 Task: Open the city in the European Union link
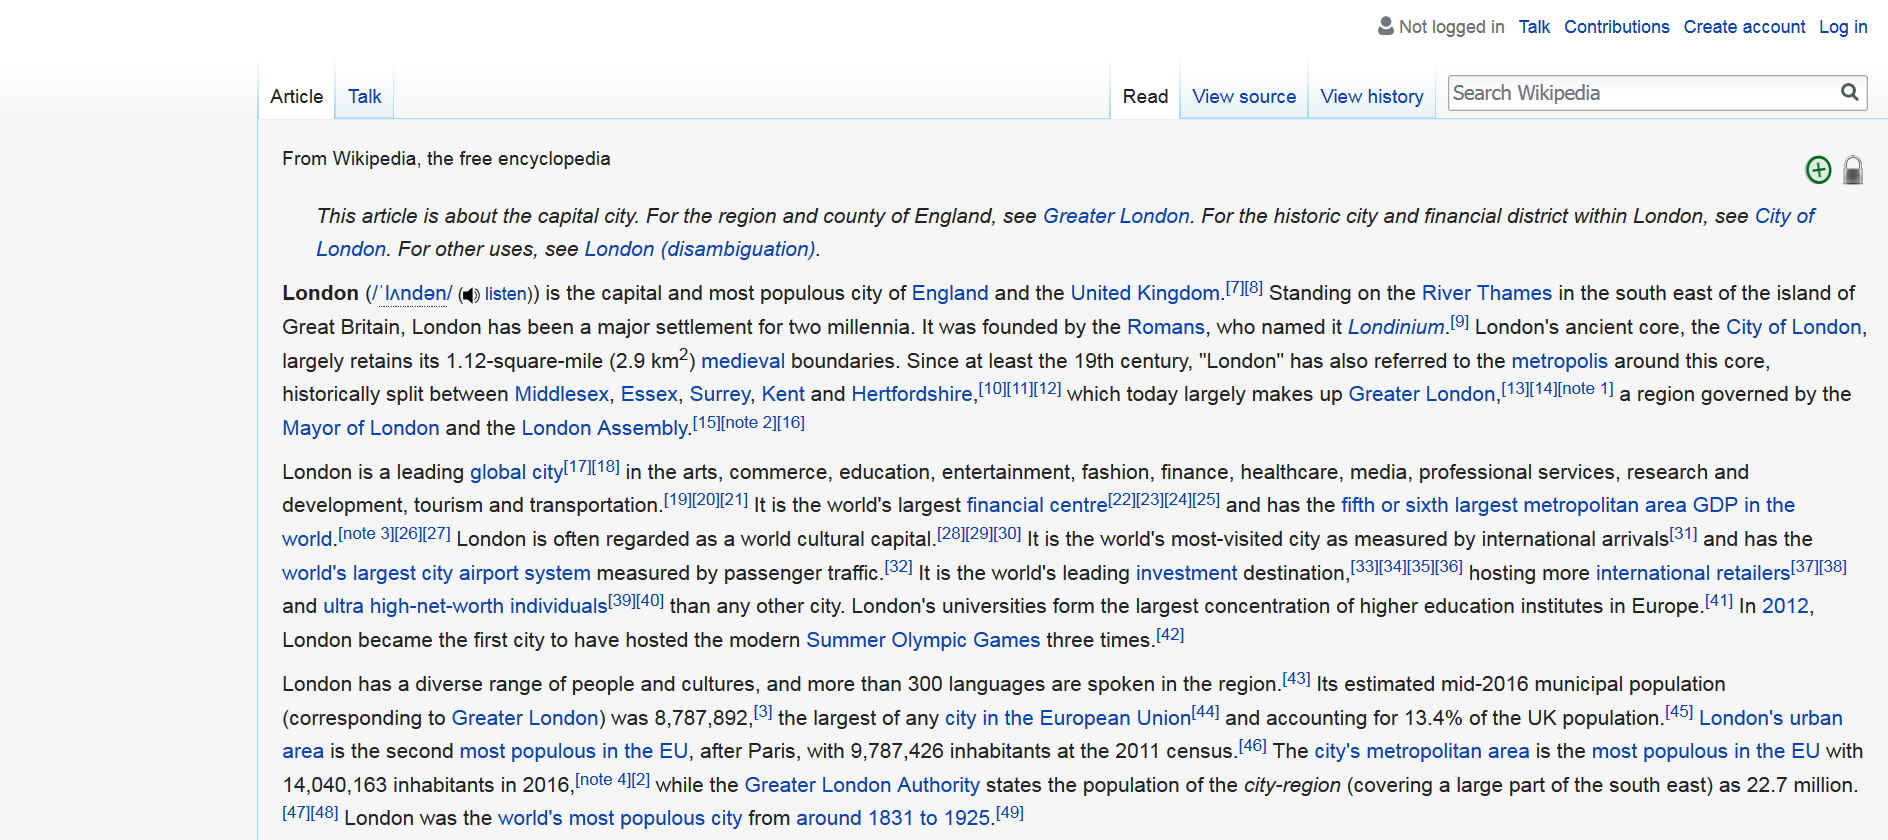(x=1067, y=718)
